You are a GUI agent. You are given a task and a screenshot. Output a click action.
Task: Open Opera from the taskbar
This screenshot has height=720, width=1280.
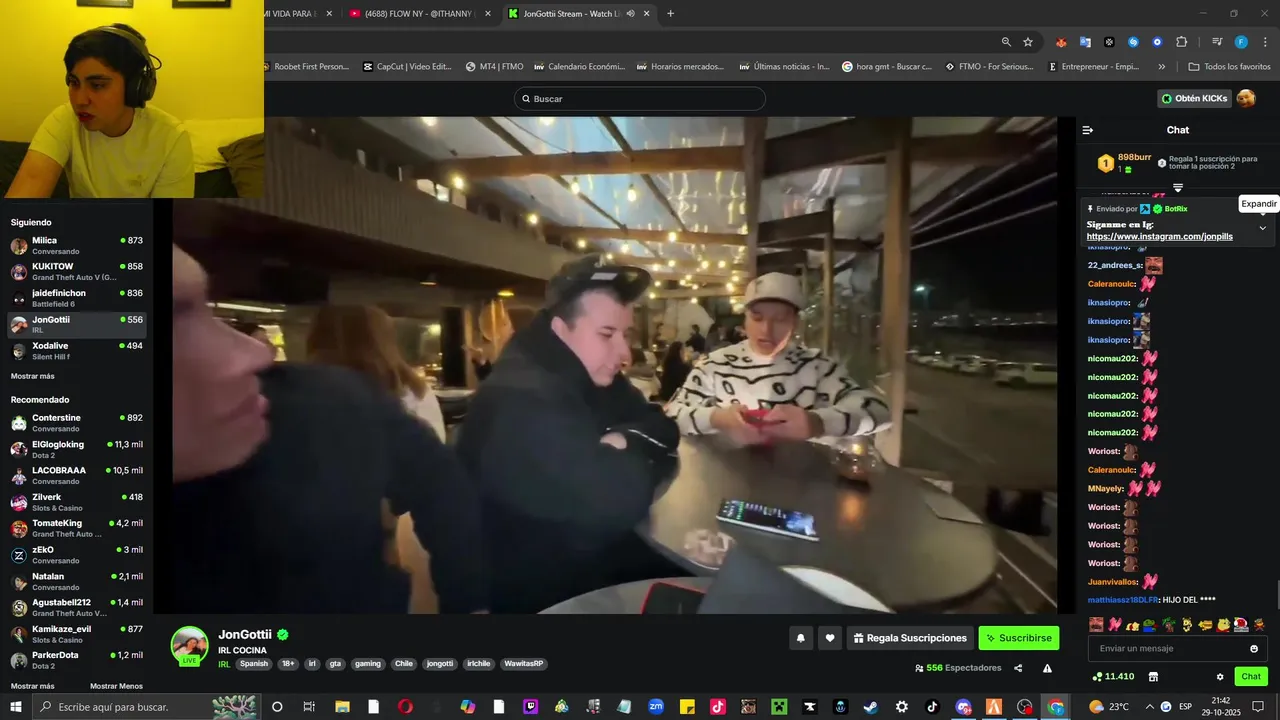point(405,707)
